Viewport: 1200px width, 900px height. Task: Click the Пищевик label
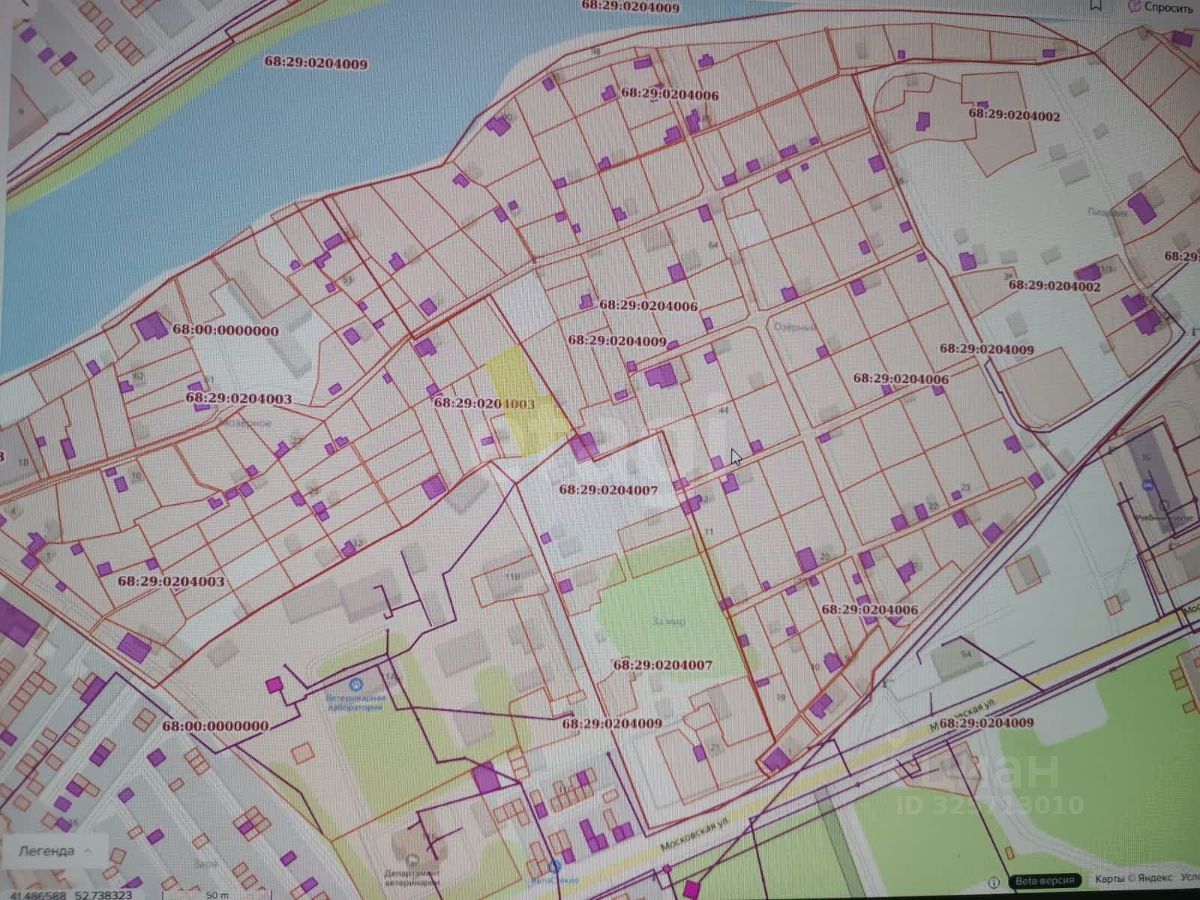tap(1110, 214)
